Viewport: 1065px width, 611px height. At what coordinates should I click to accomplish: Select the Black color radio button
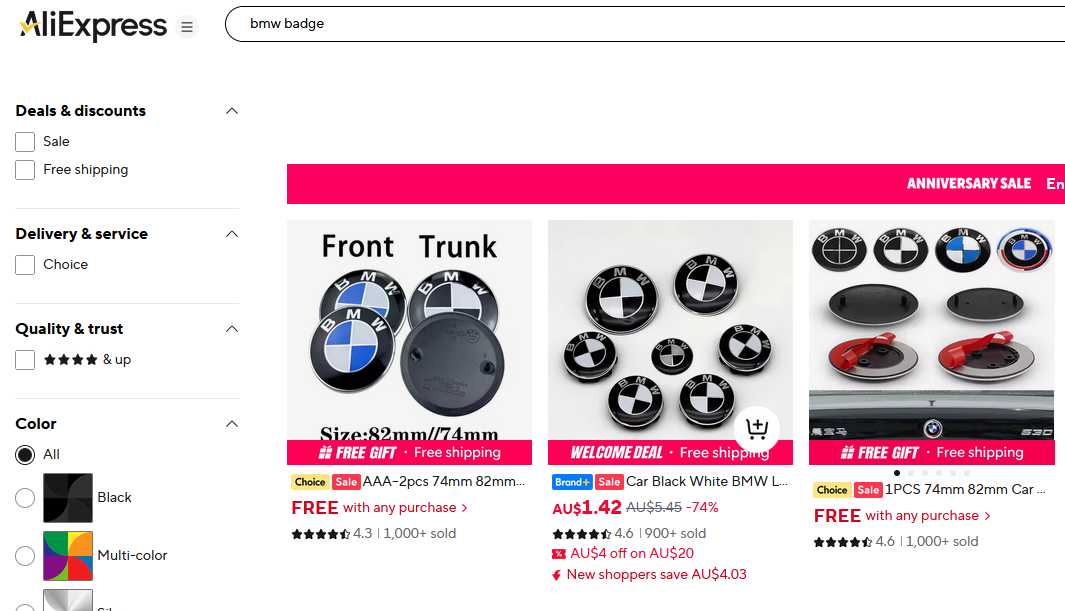[25, 498]
